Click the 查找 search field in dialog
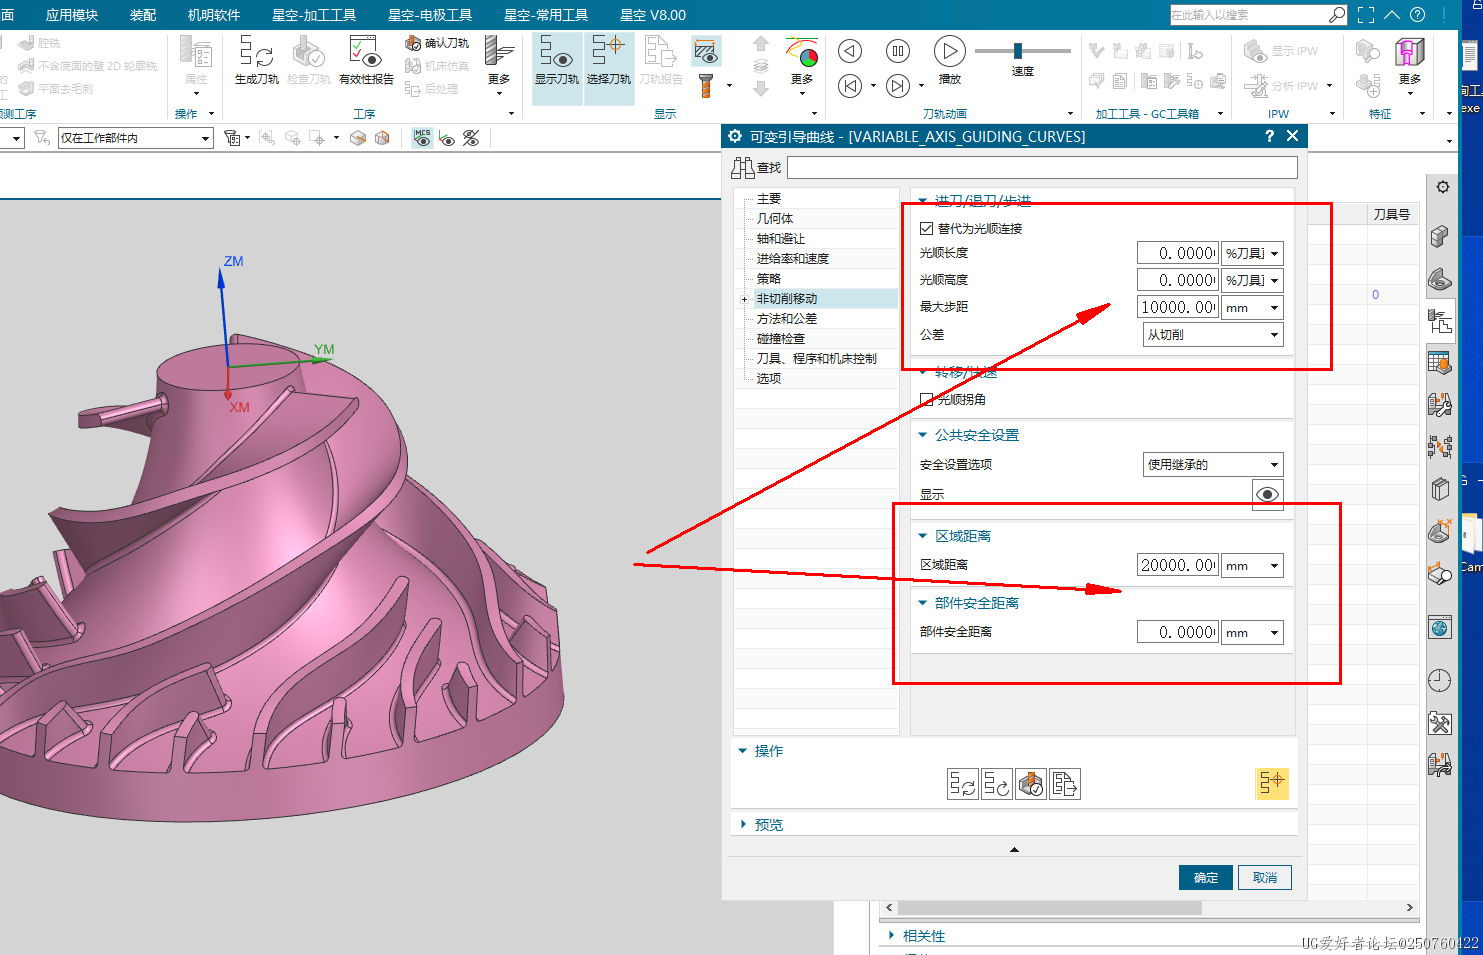 pyautogui.click(x=1042, y=168)
